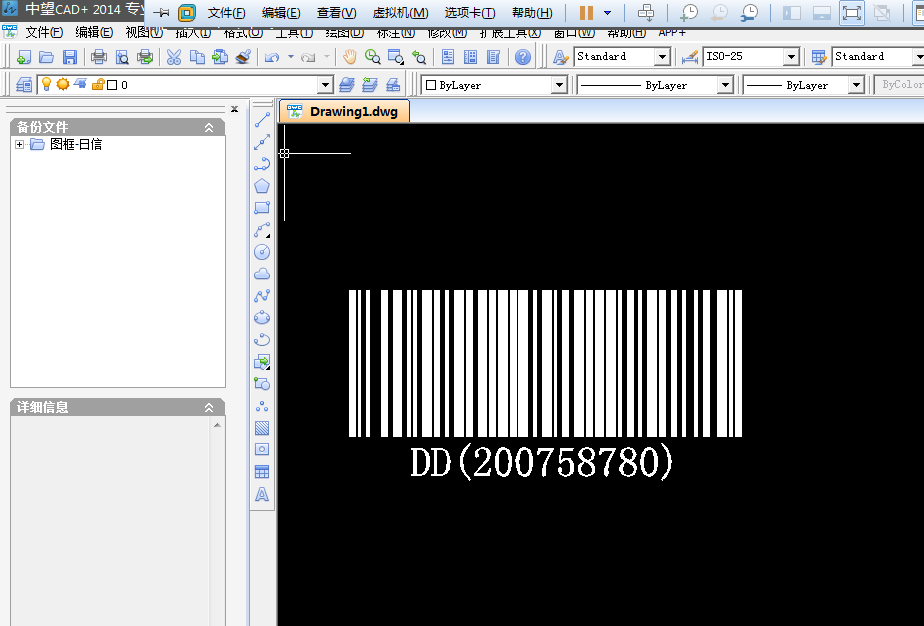The height and width of the screenshot is (626, 924).
Task: Select the Construction line tool
Action: pyautogui.click(x=262, y=141)
